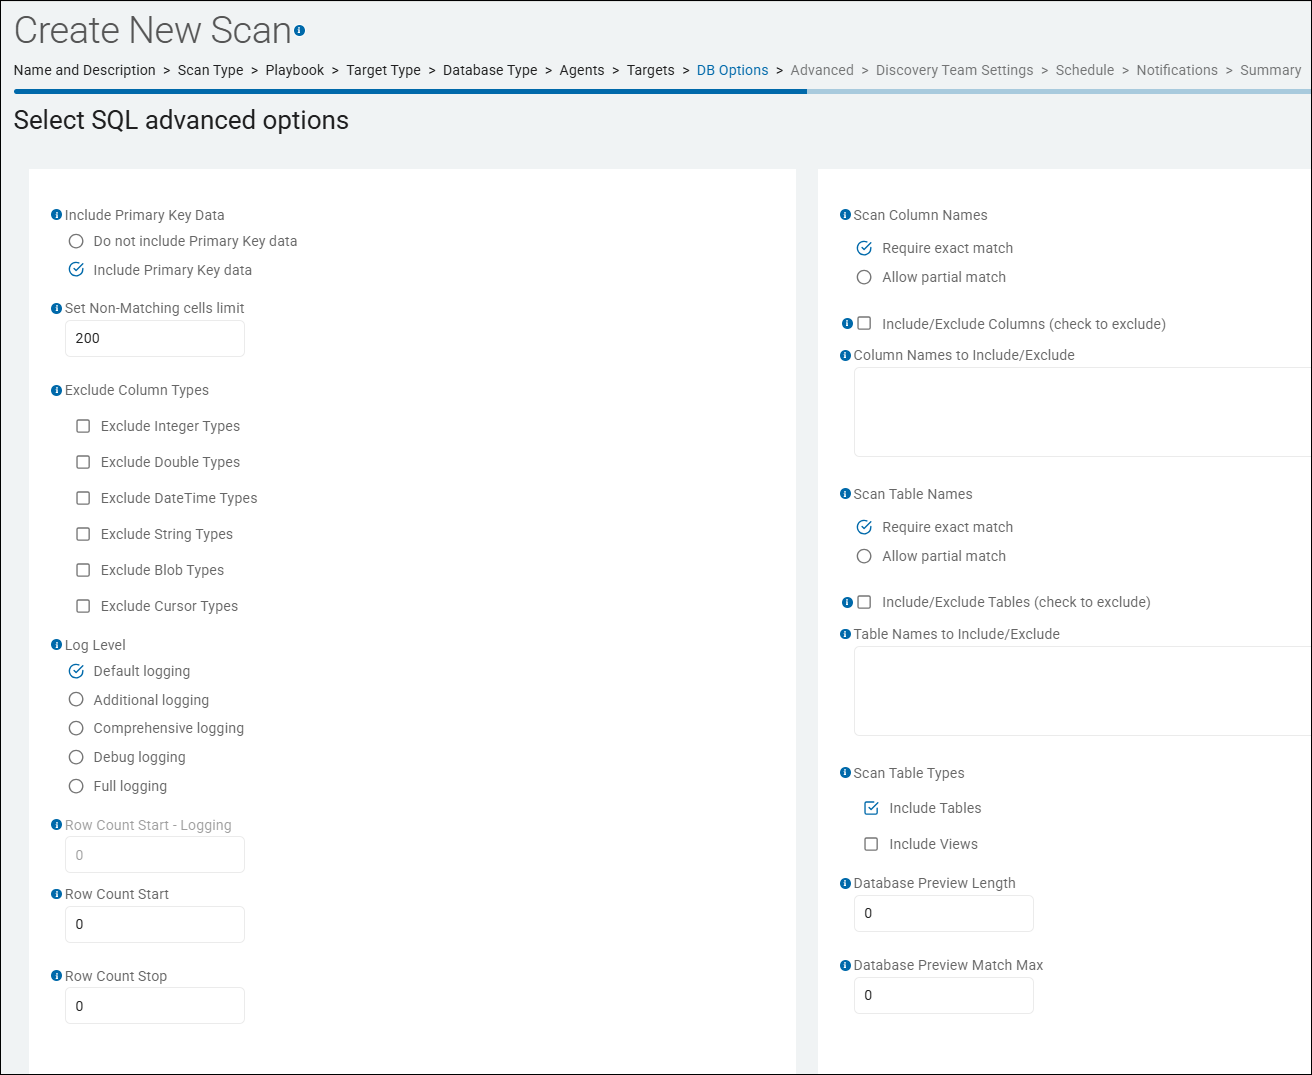Click info icon beside Scan Table Names
The height and width of the screenshot is (1075, 1312).
tap(845, 494)
